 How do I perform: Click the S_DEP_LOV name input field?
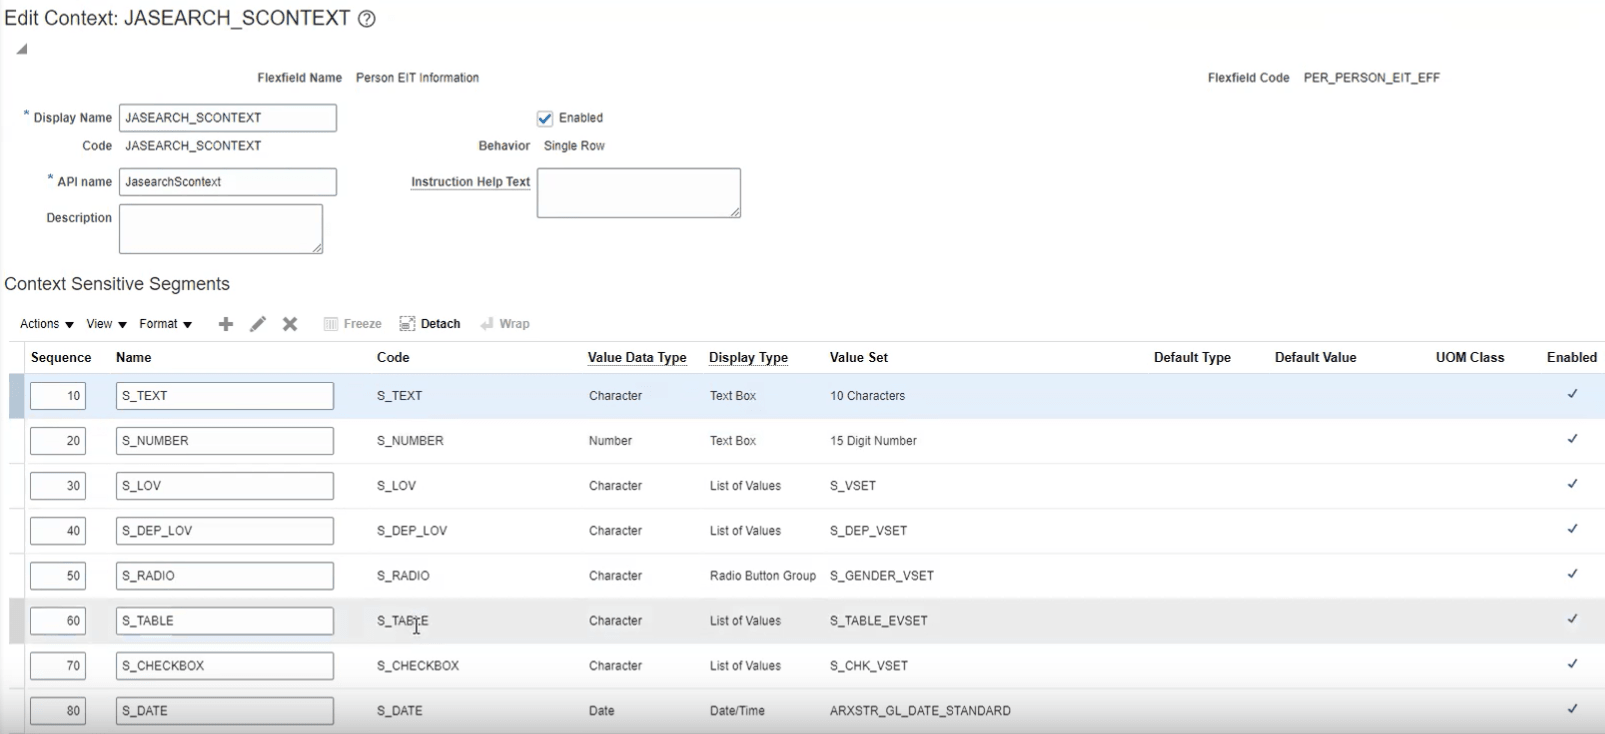225,531
